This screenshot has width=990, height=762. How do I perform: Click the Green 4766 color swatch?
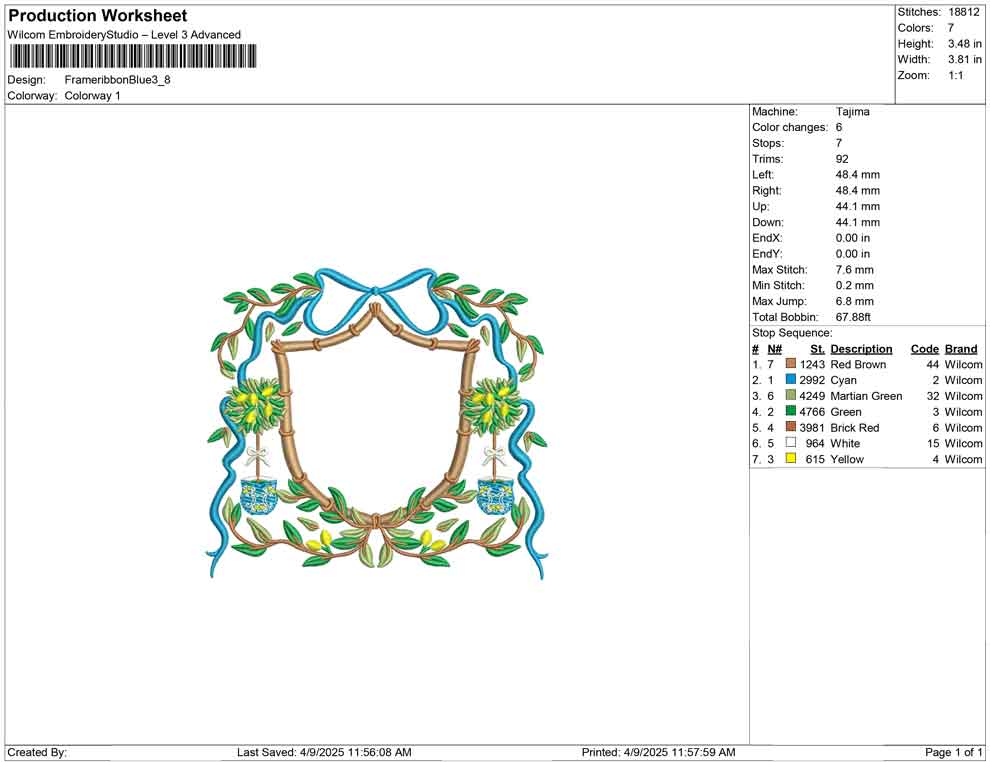click(x=790, y=411)
